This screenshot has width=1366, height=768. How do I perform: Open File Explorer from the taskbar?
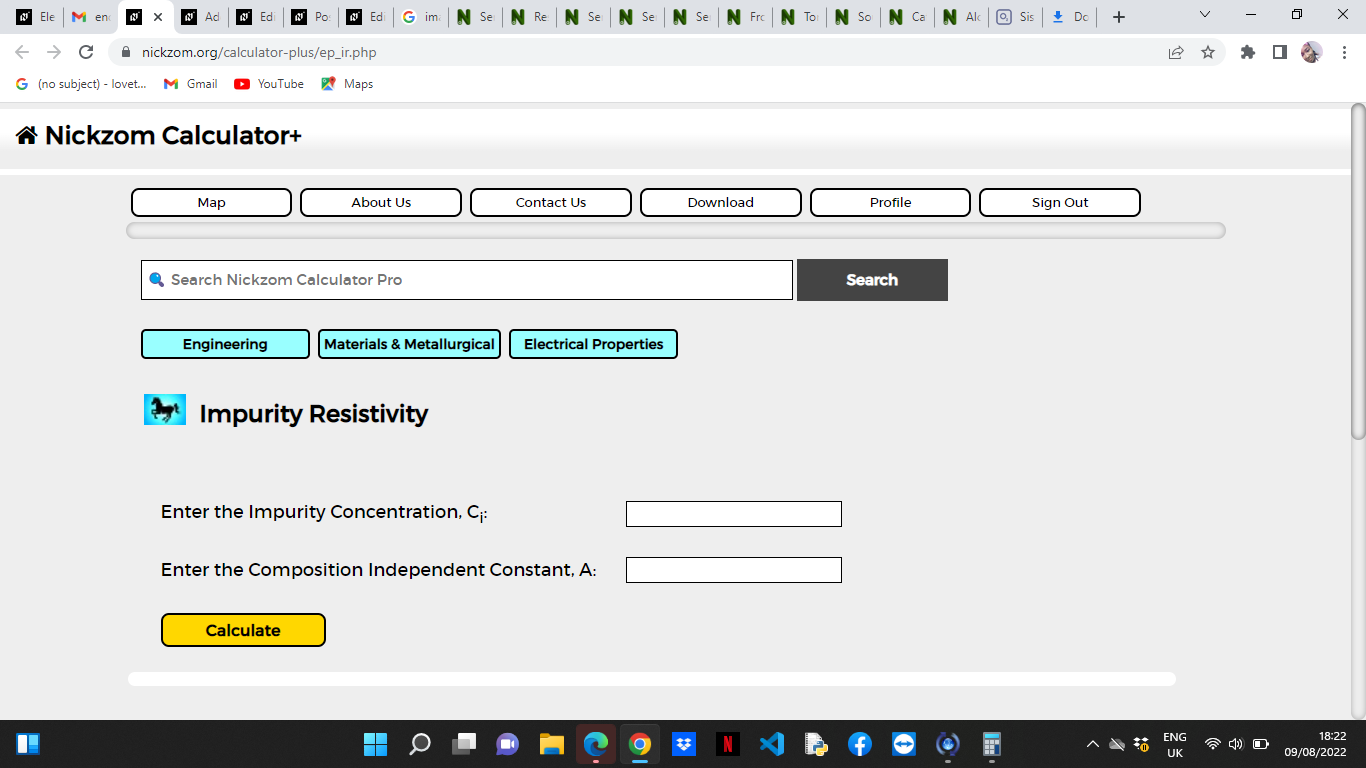552,744
